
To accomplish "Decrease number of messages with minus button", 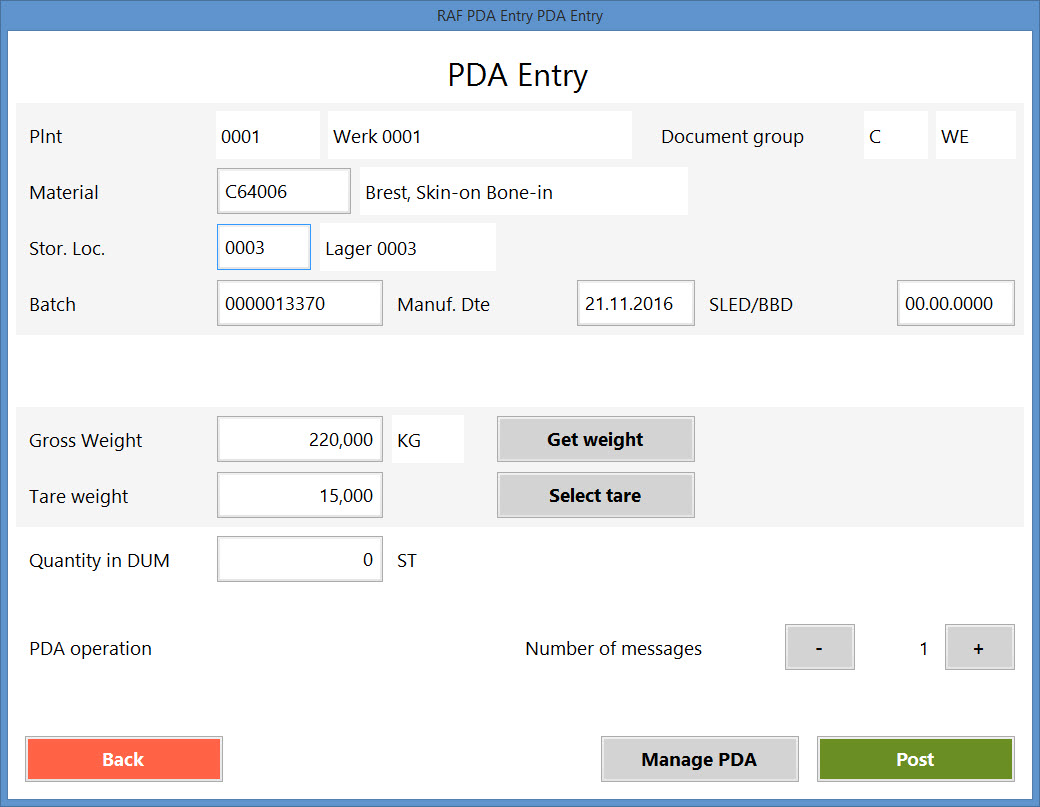I will tap(819, 648).
